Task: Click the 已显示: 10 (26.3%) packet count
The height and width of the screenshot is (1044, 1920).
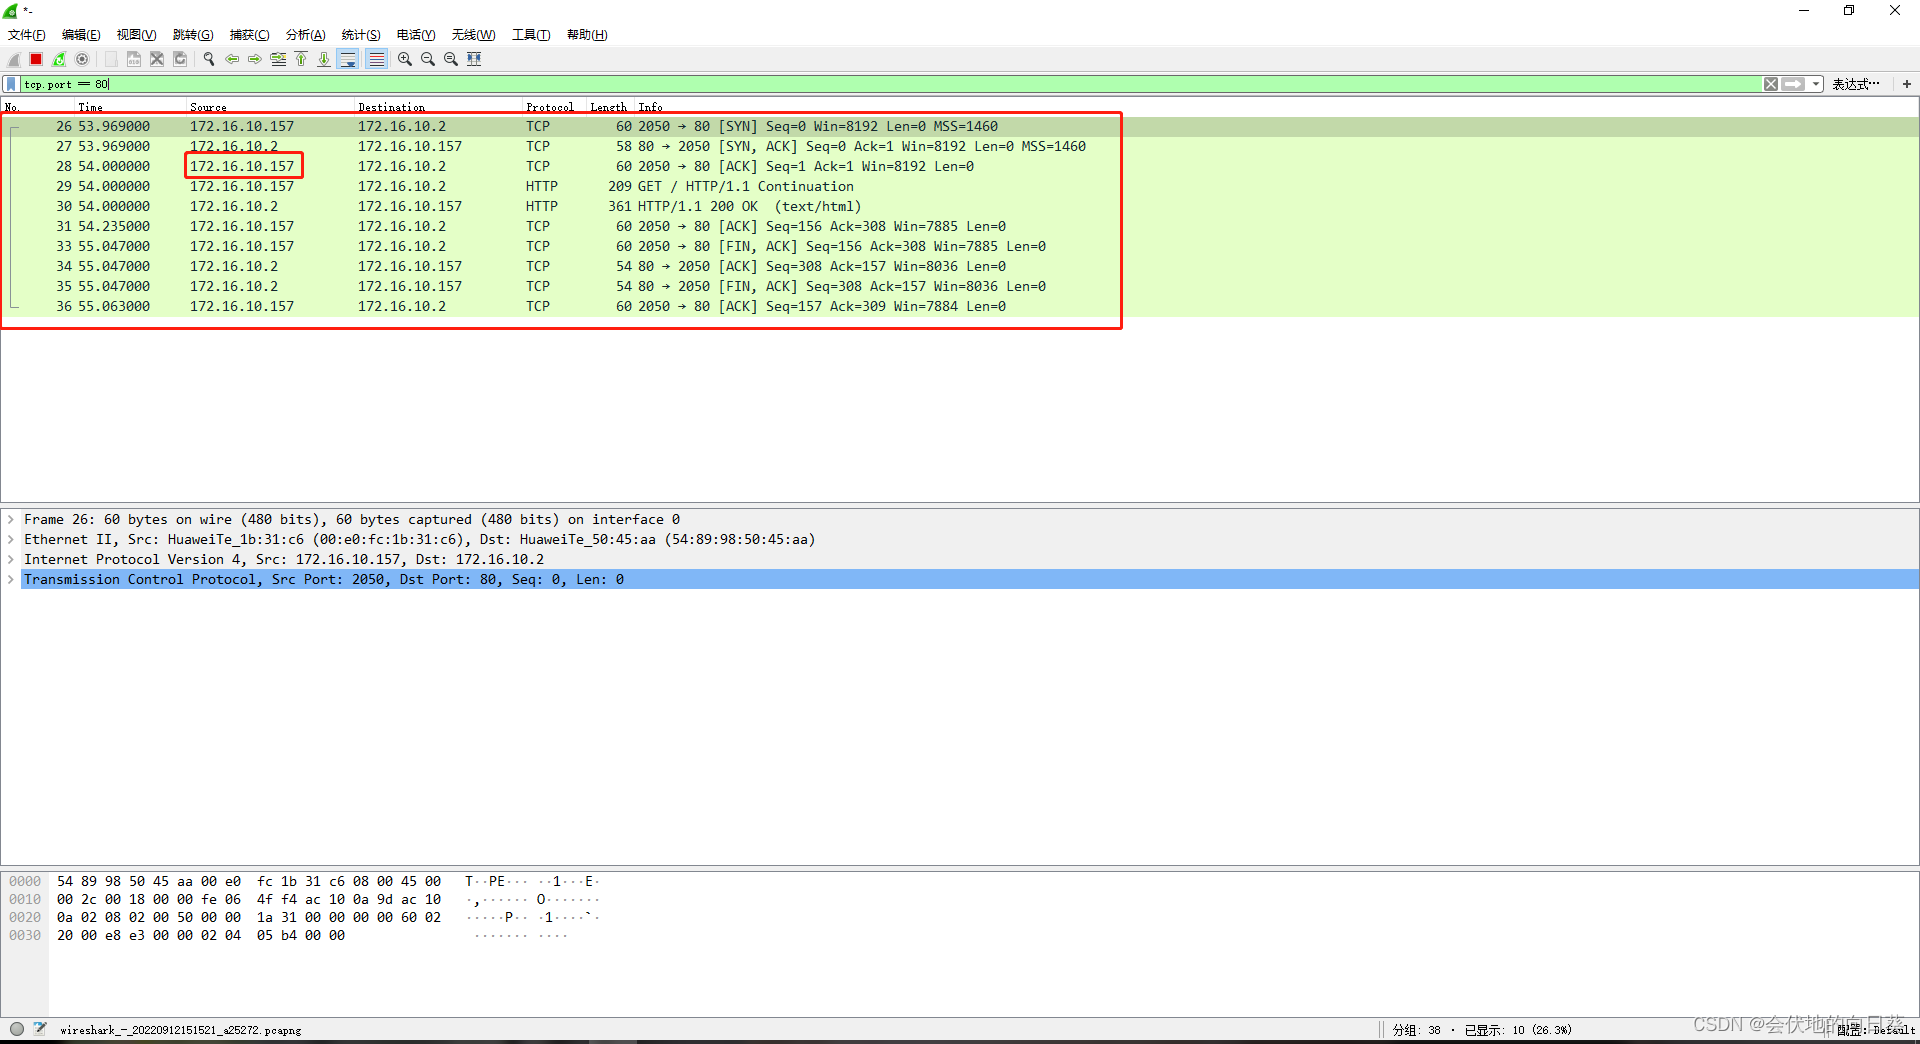Action: (1518, 1030)
